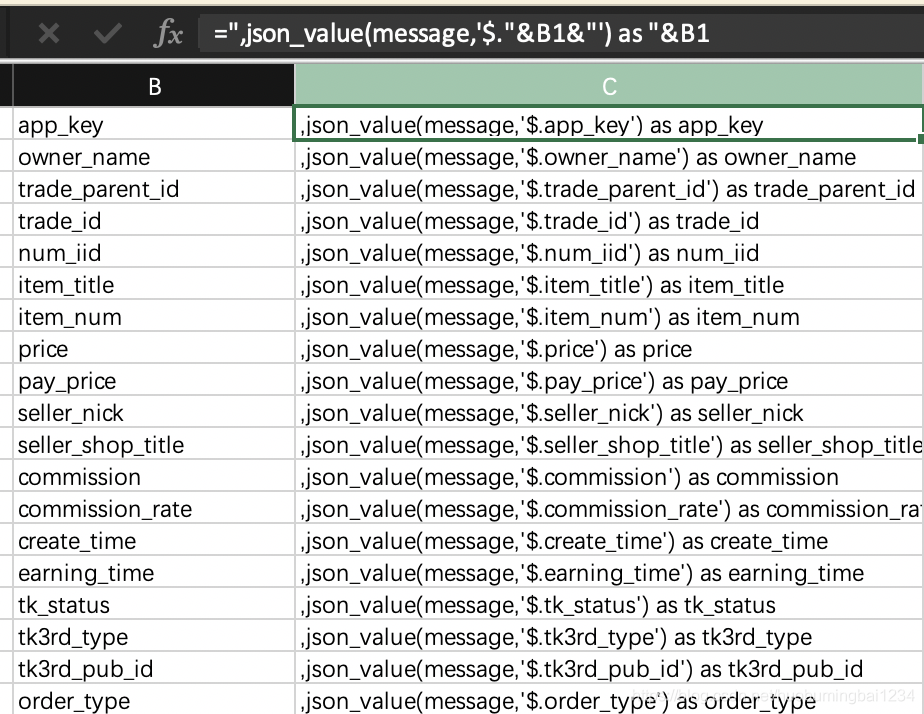Select column C cell ending 'as order_type'

point(609,699)
